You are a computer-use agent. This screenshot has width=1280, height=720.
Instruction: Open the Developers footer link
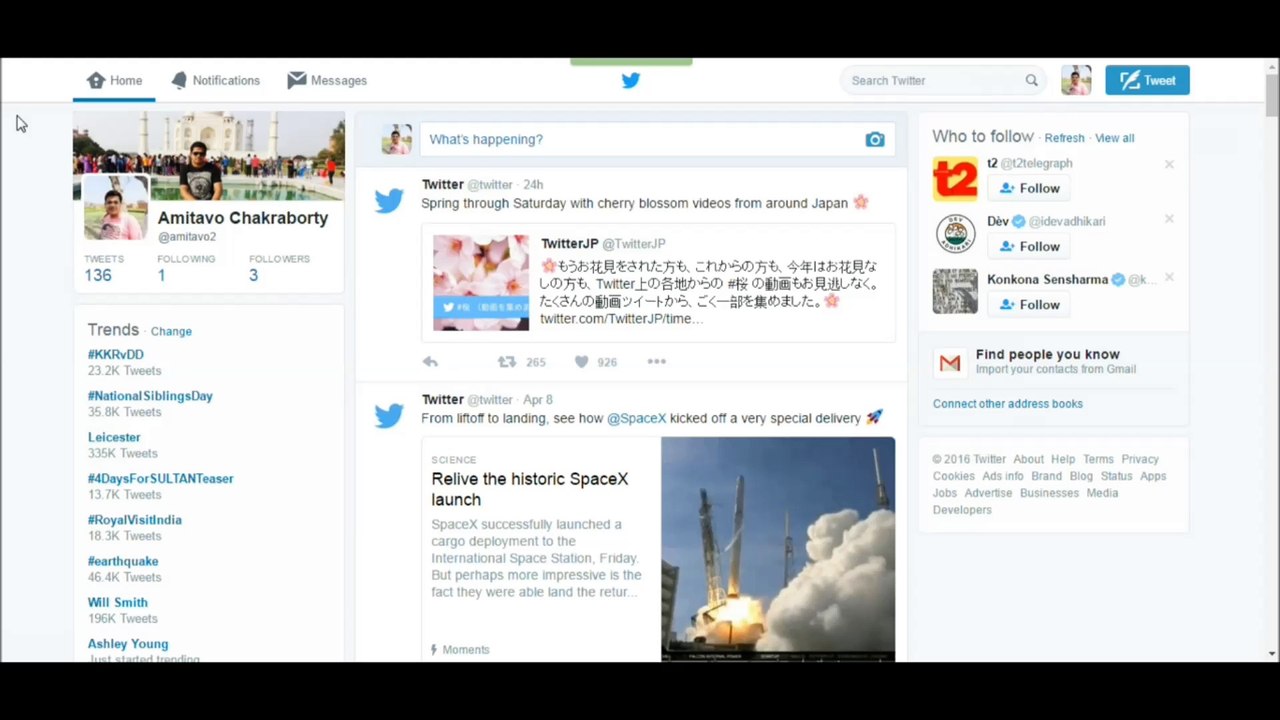point(962,510)
